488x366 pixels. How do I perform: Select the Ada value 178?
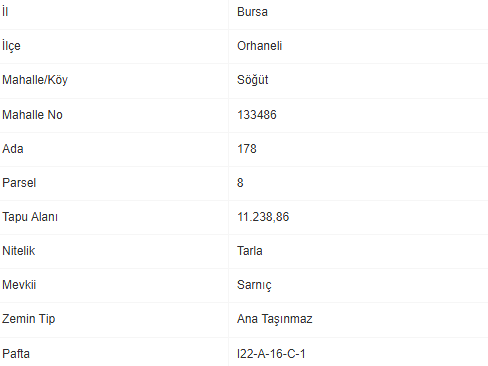click(247, 149)
